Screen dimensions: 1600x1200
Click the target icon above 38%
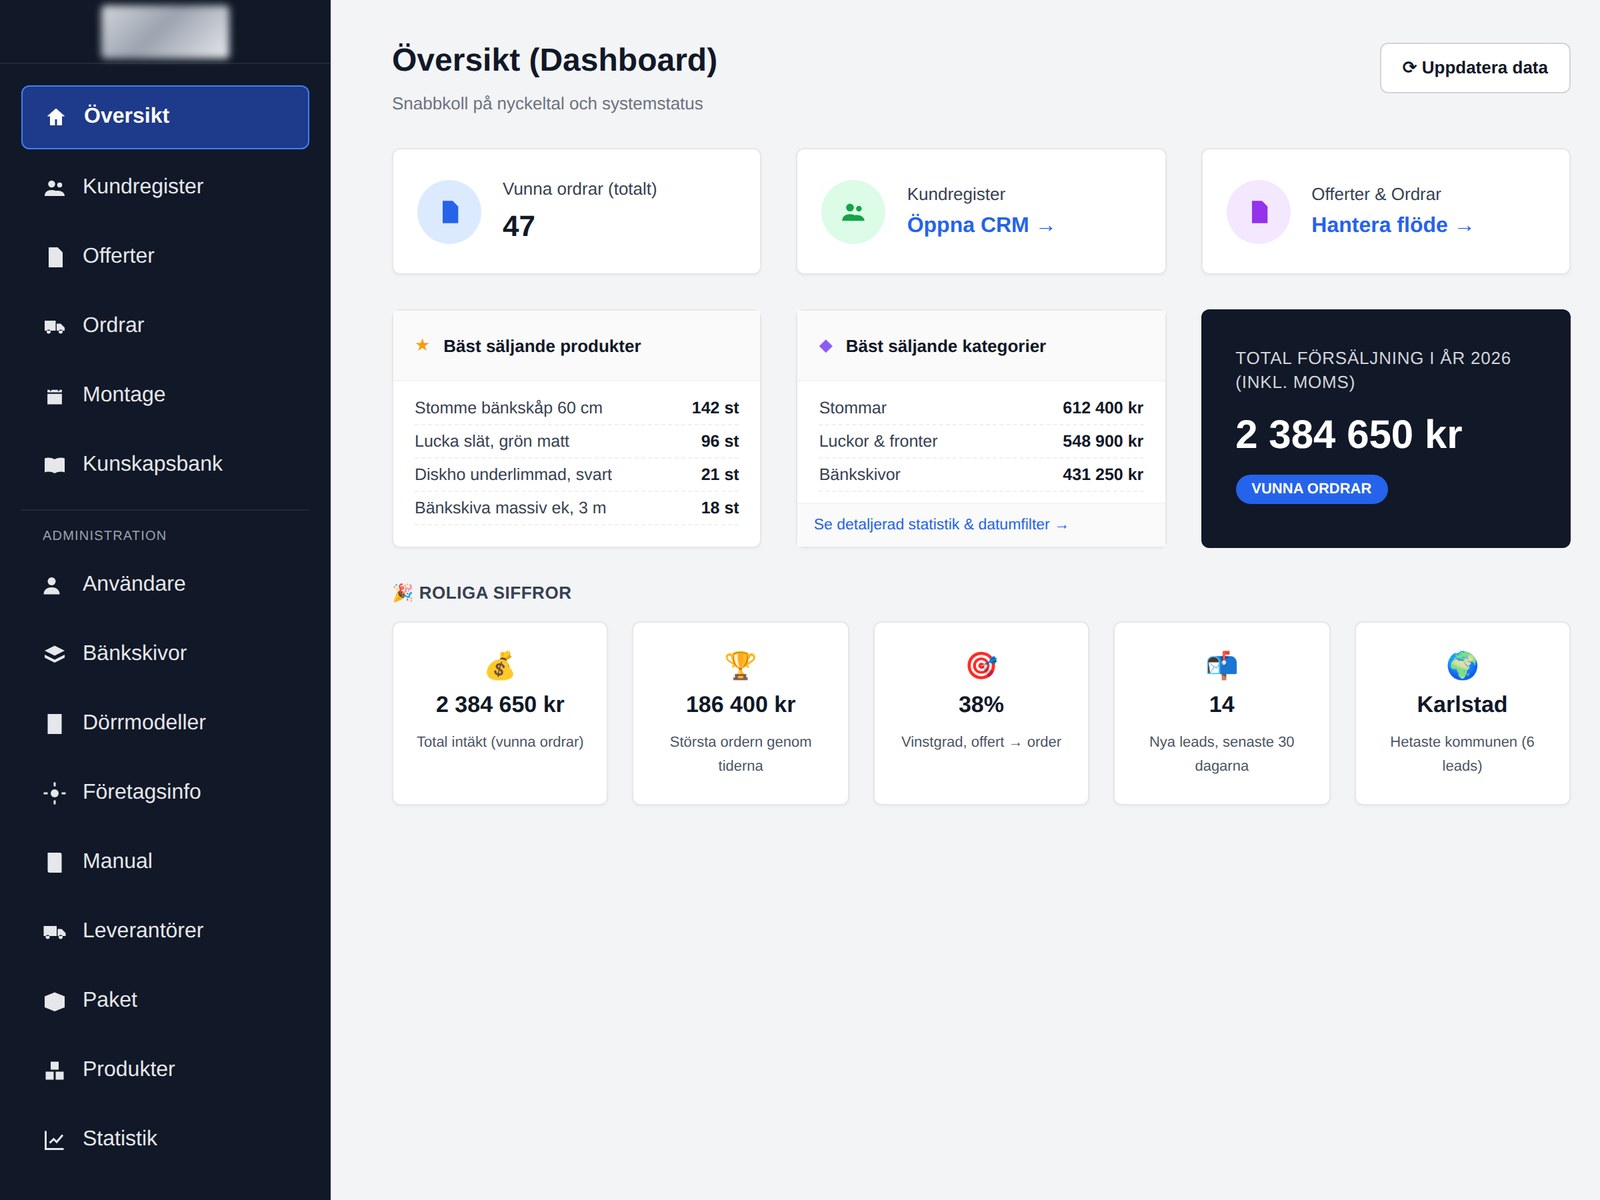981,666
